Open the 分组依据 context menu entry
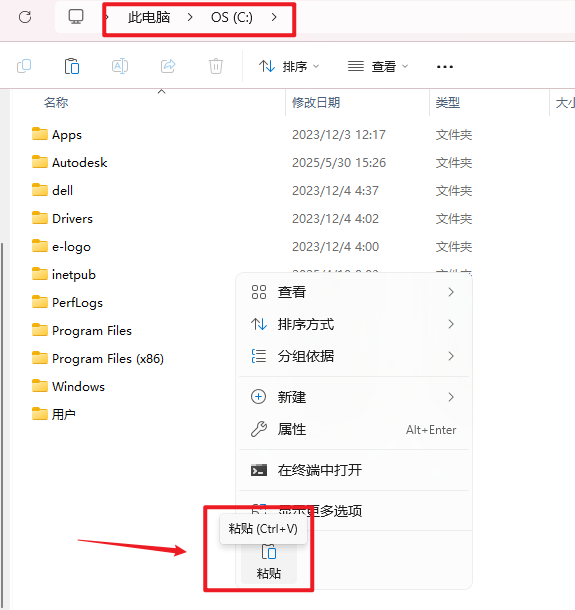 click(x=354, y=356)
